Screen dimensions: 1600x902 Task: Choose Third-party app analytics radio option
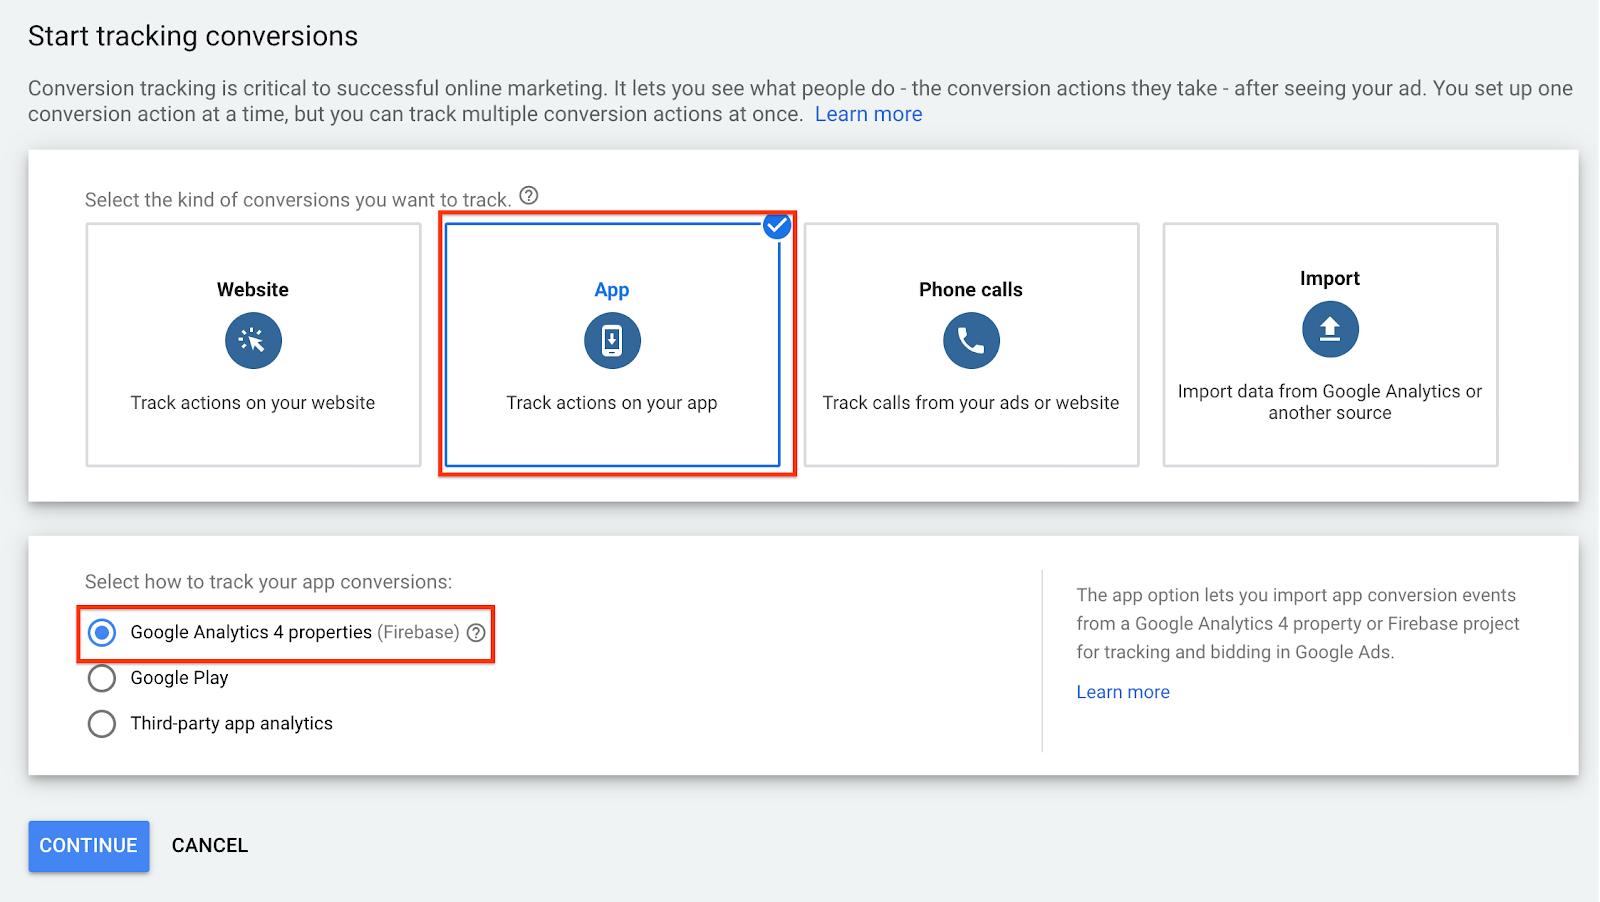coord(102,724)
